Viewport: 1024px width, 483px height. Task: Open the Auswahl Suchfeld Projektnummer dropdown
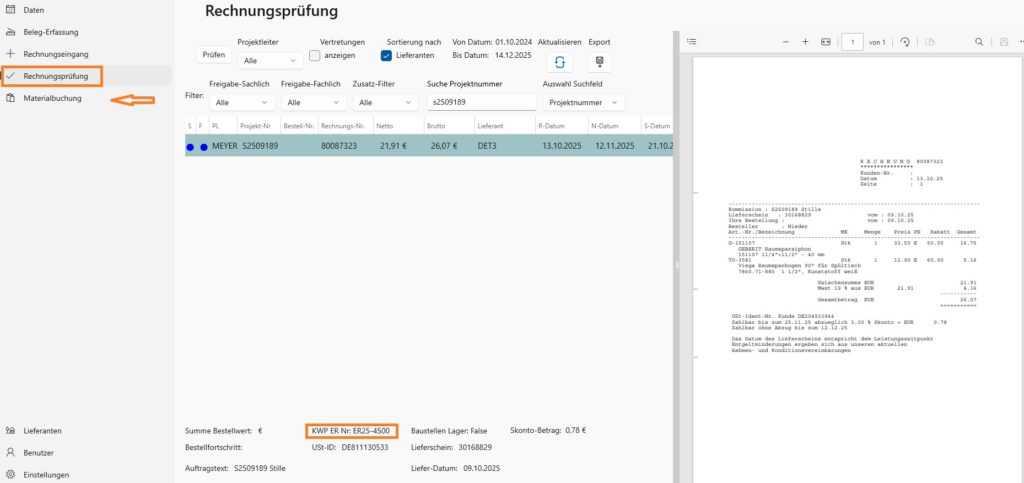tap(583, 102)
